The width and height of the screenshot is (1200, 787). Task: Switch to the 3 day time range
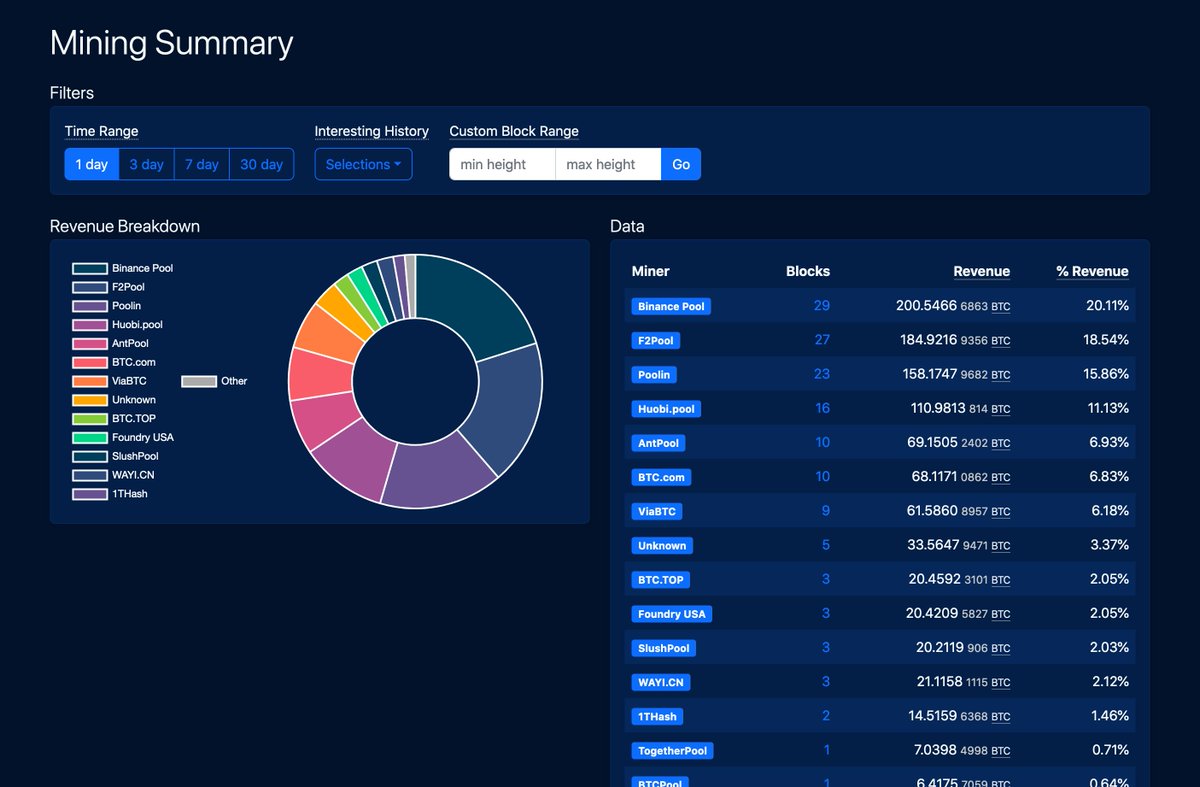click(146, 164)
